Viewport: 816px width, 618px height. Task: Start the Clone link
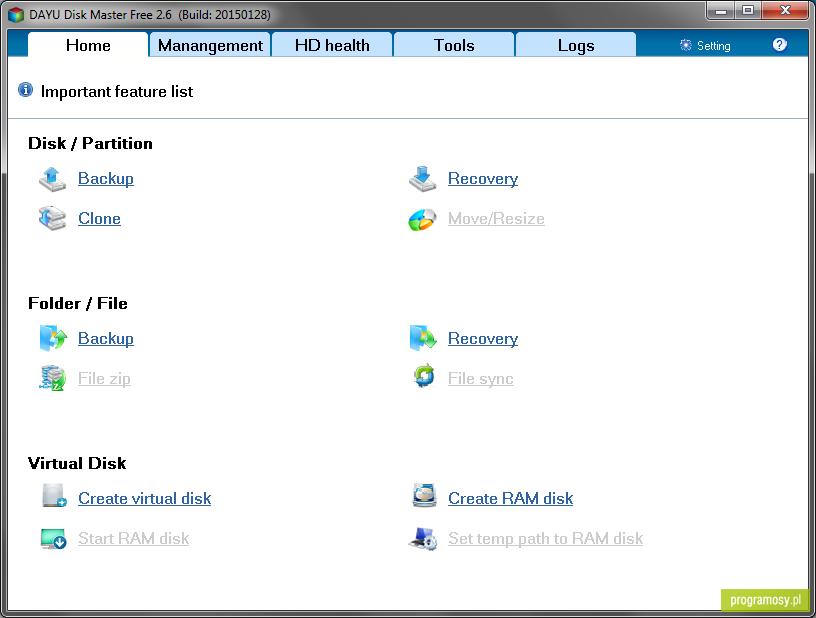tap(99, 218)
